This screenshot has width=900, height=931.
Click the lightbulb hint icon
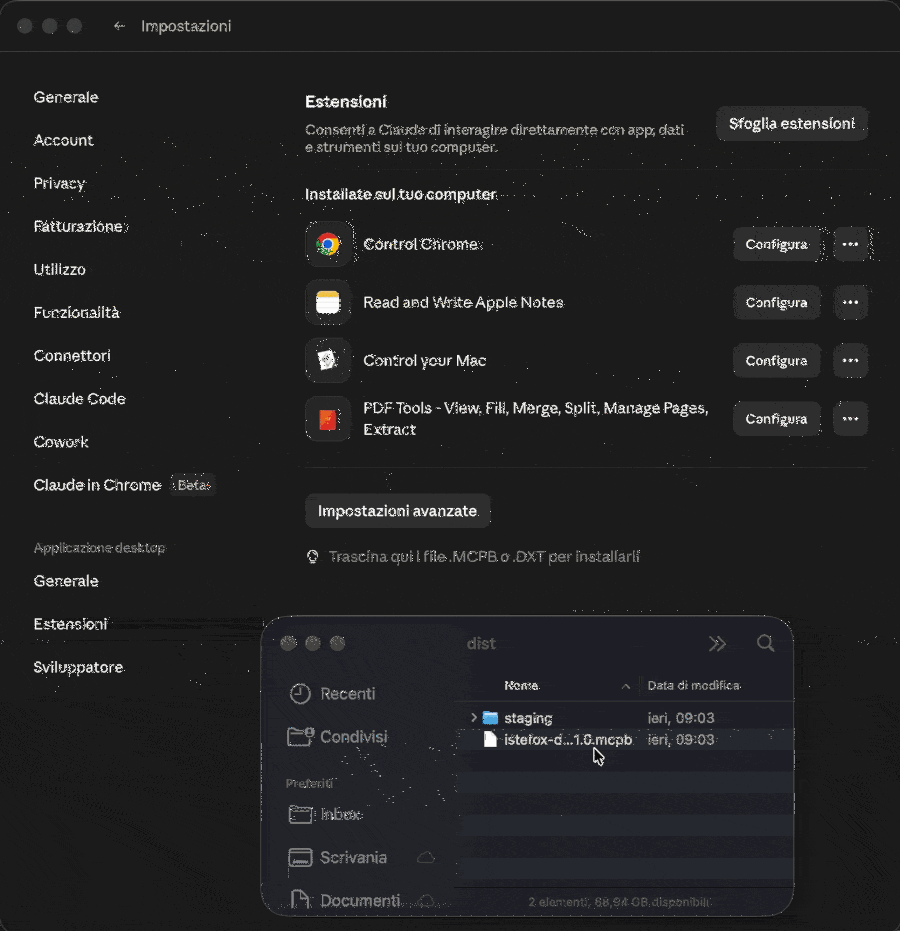click(x=312, y=556)
